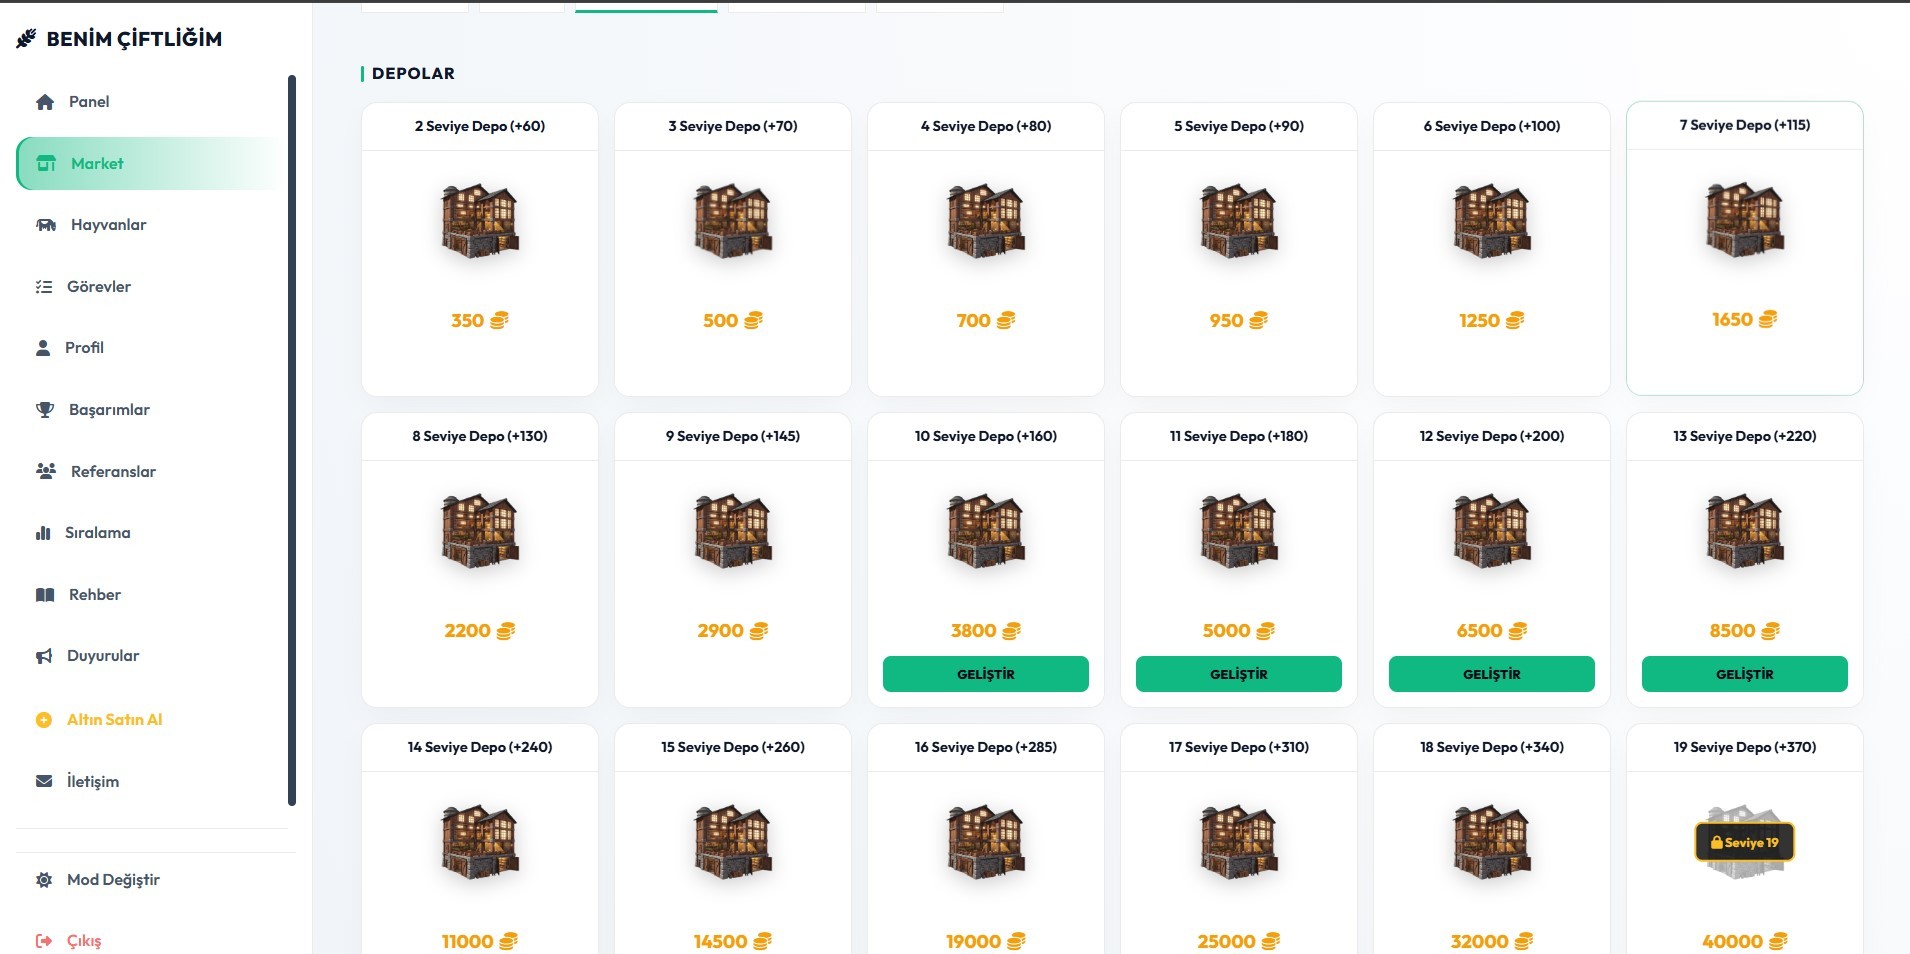Click the İletişim envelope icon
This screenshot has width=1910, height=954.
click(44, 781)
